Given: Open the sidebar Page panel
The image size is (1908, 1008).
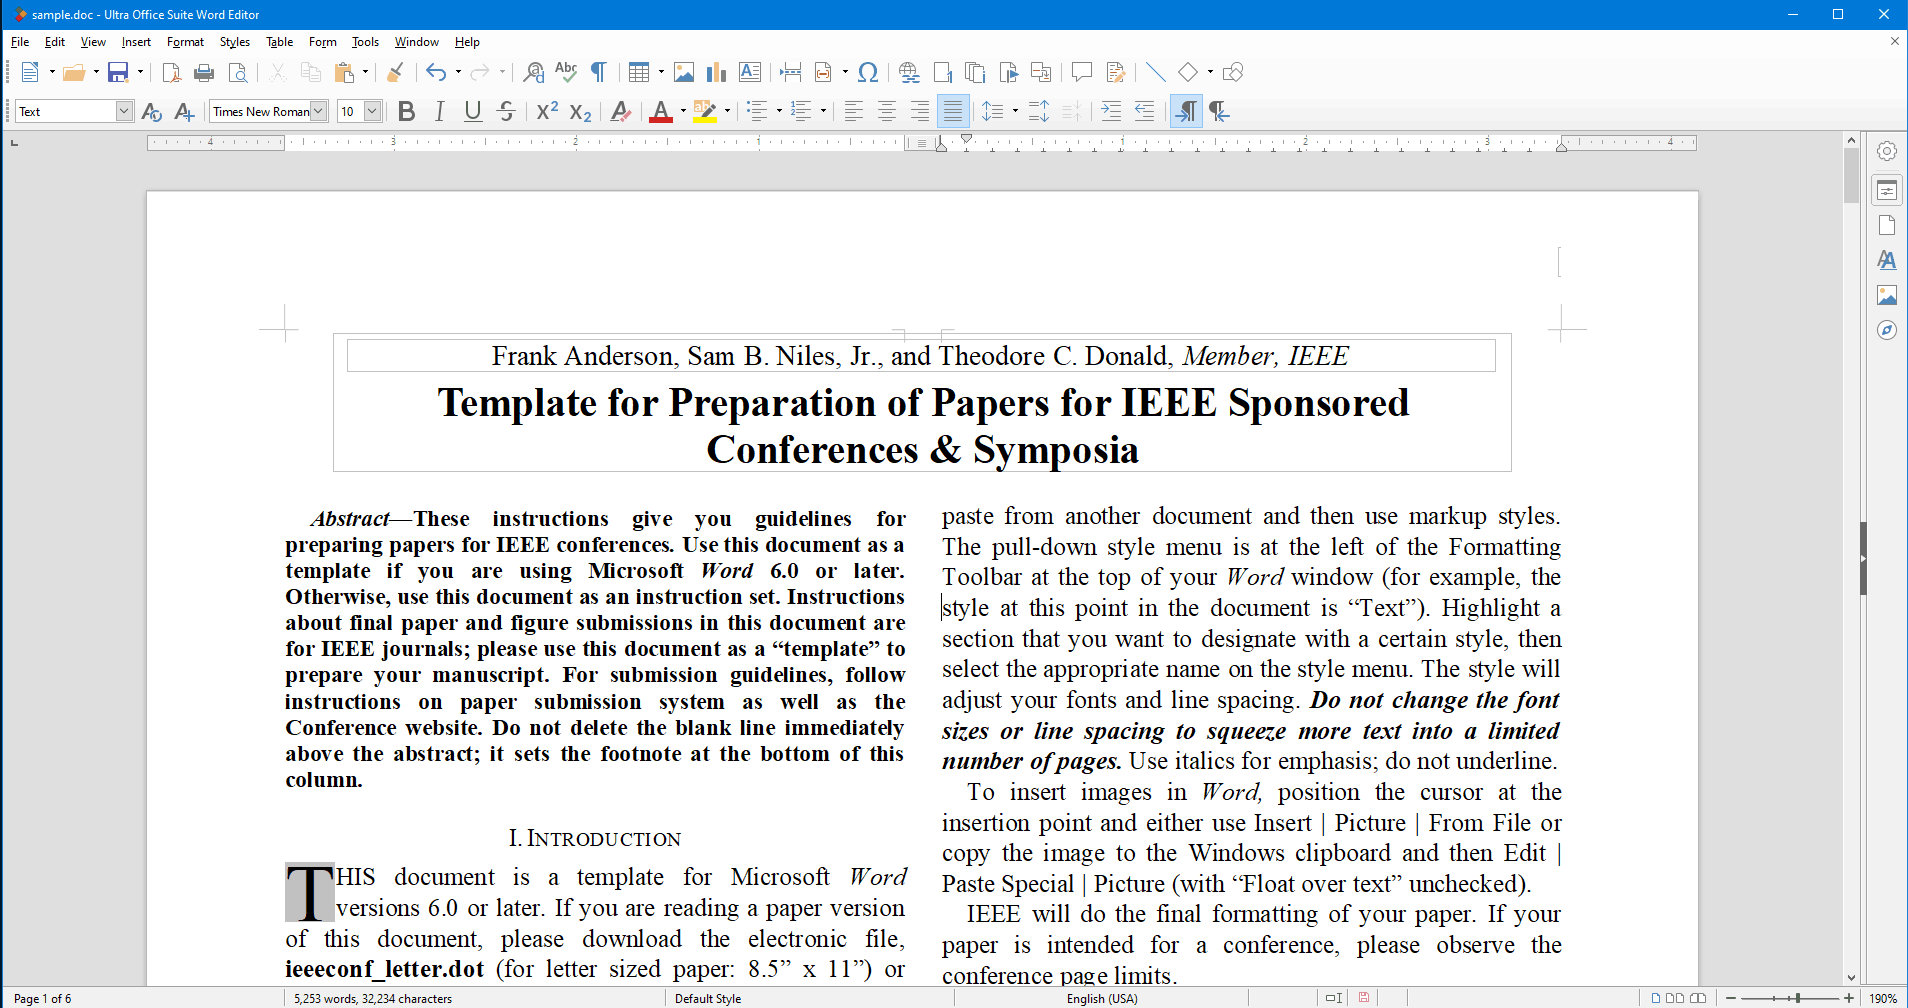Looking at the screenshot, I should pyautogui.click(x=1887, y=225).
